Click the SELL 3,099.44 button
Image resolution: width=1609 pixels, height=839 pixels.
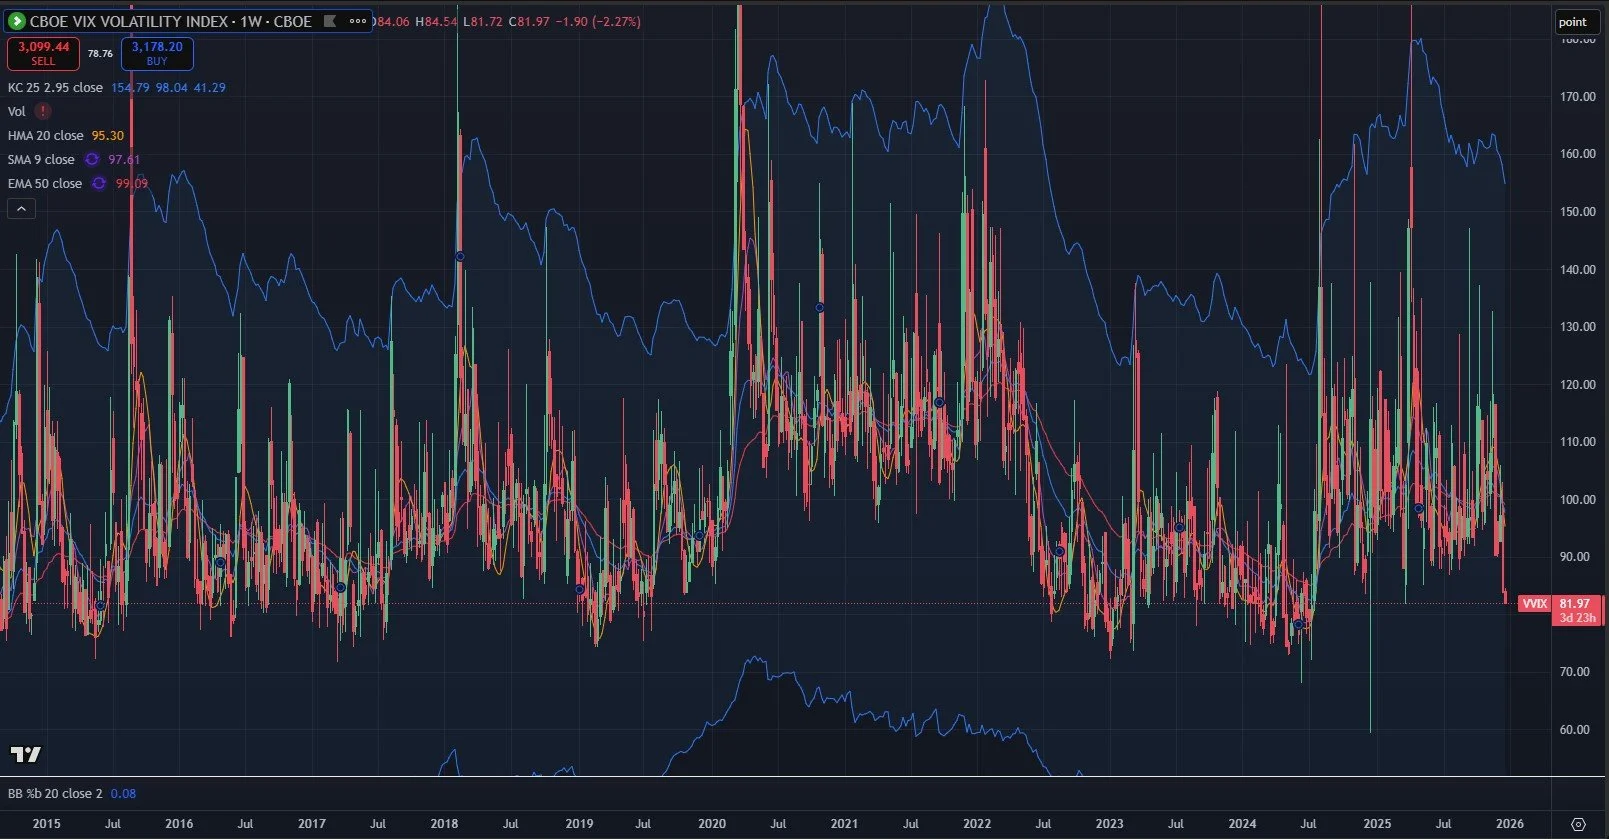[43, 53]
